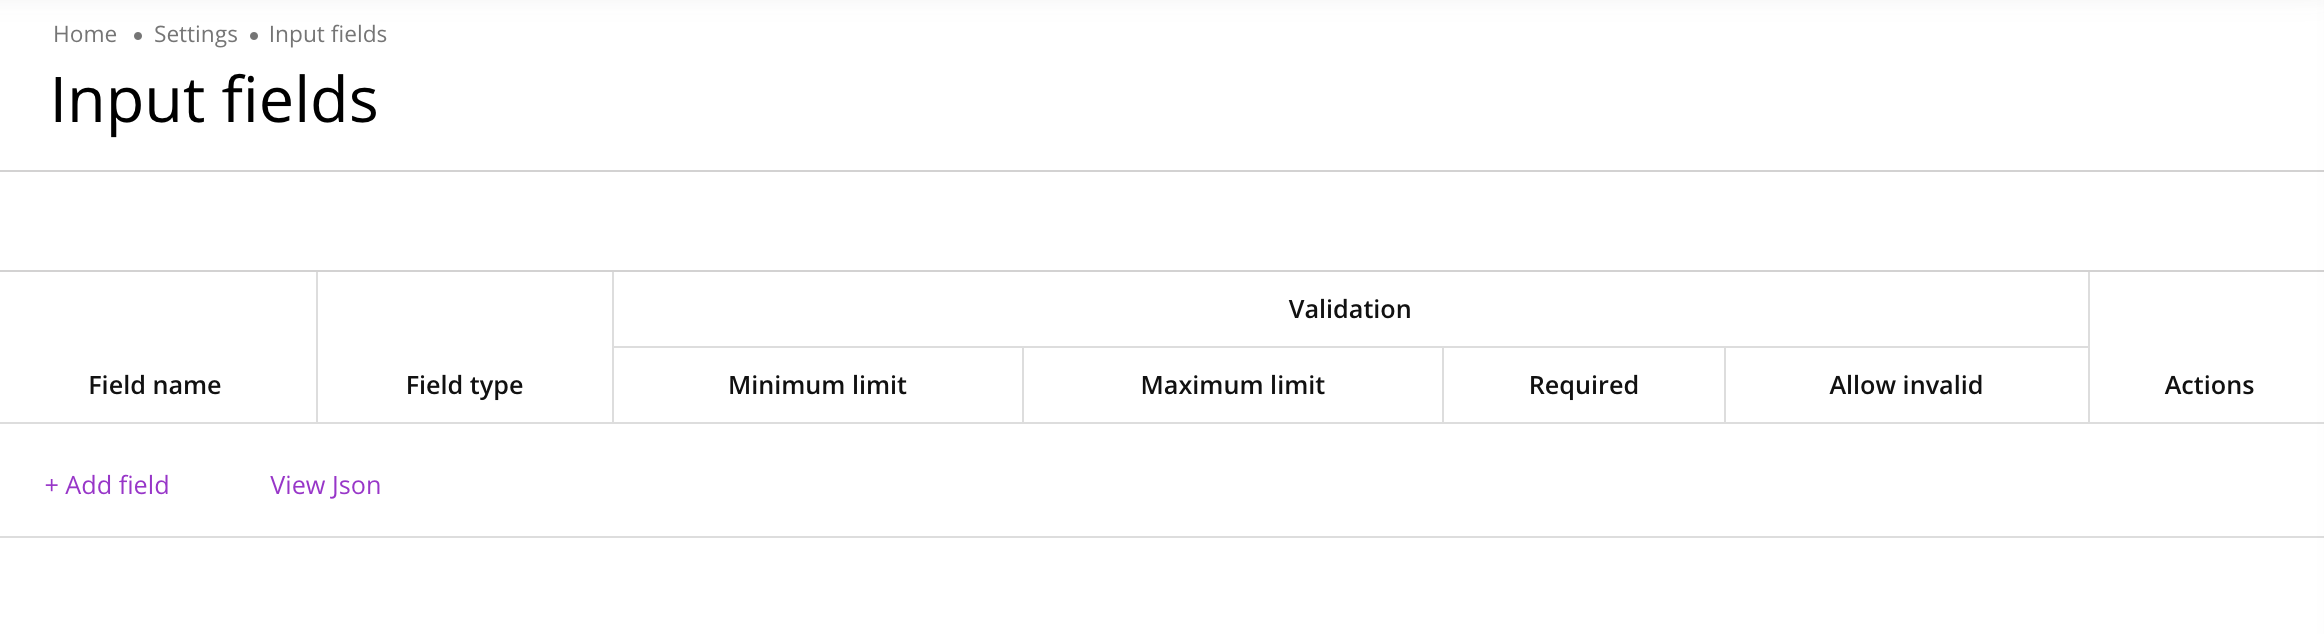Click the Input fields breadcrumb item
2324x634 pixels.
[x=328, y=35]
